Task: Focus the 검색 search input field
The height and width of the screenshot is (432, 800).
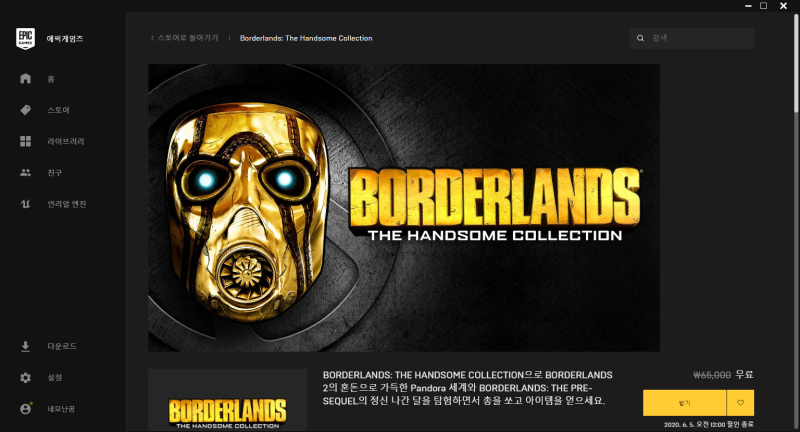Action: pos(691,38)
